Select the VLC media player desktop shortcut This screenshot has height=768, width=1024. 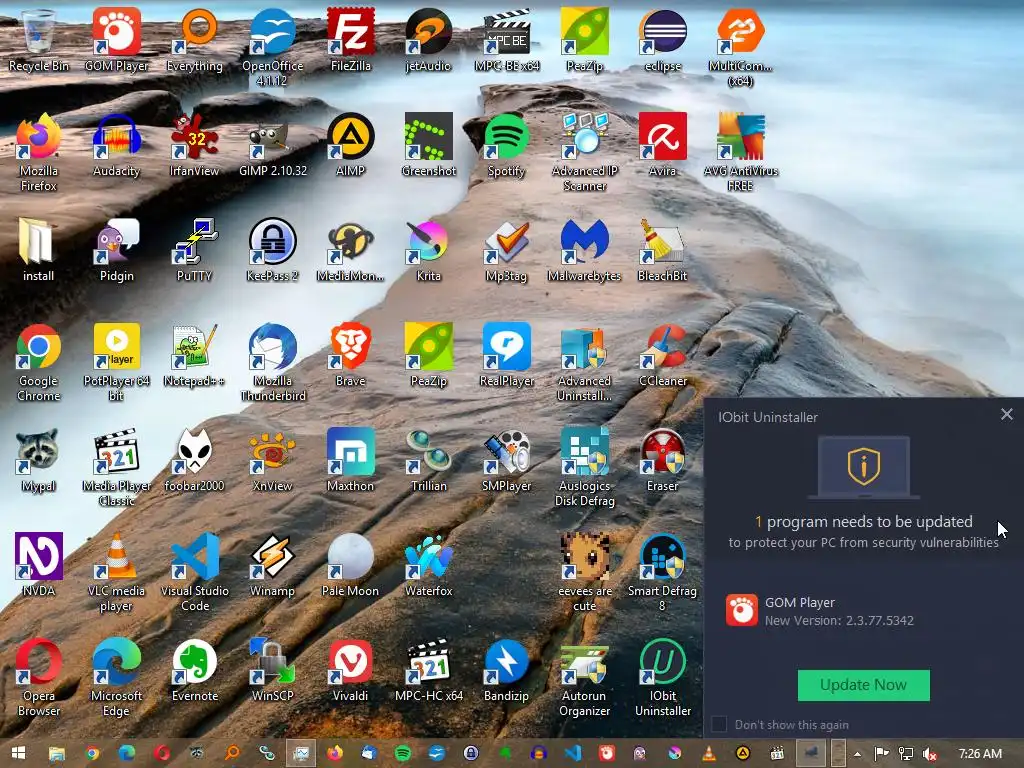pos(116,573)
